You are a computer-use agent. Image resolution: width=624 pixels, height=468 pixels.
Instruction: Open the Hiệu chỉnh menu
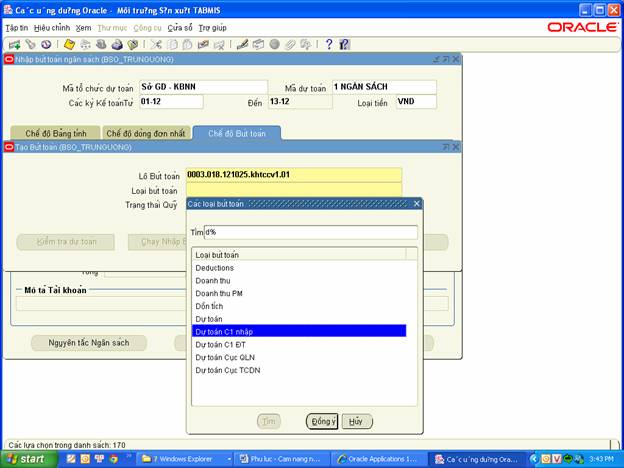(x=52, y=28)
